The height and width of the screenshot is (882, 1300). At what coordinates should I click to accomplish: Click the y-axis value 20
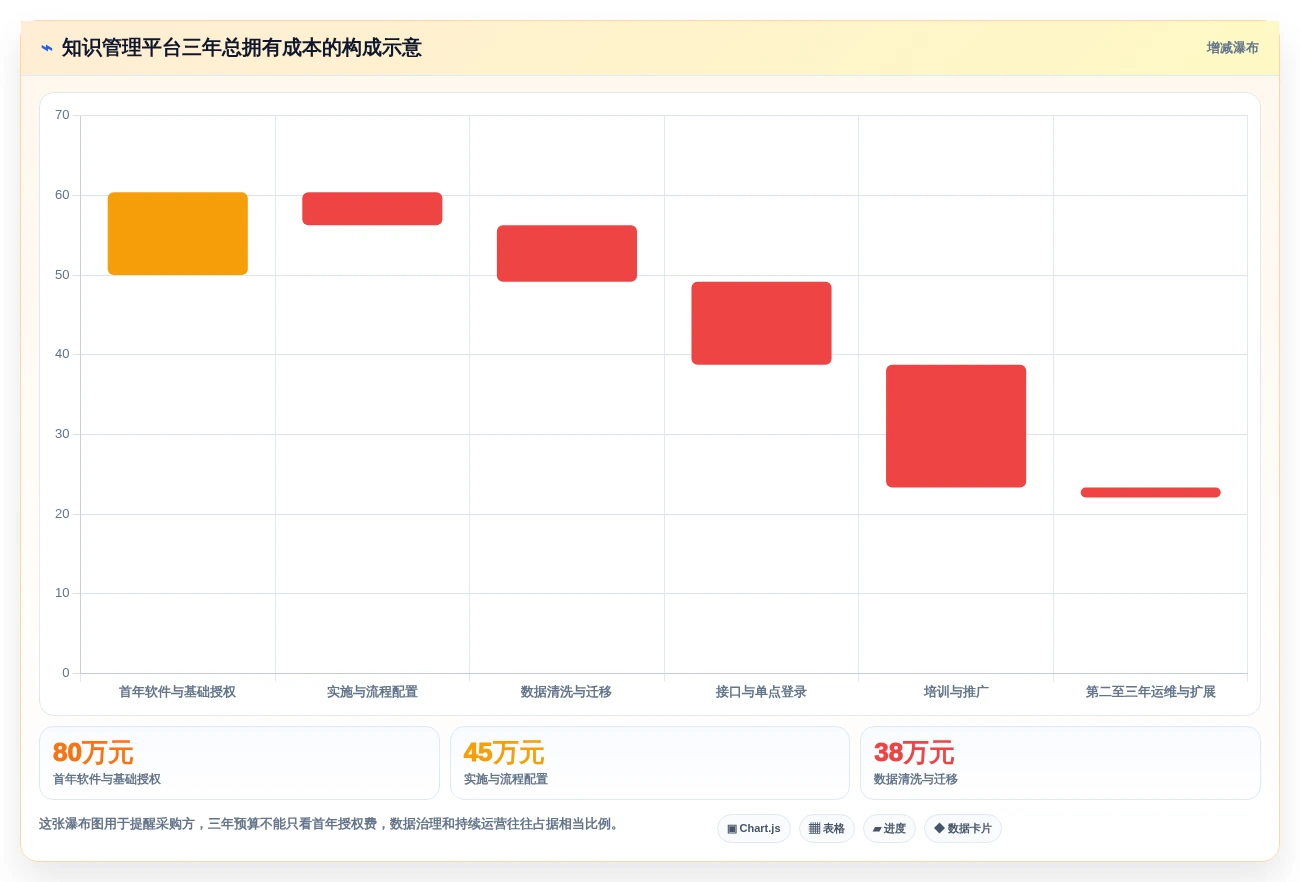point(62,514)
